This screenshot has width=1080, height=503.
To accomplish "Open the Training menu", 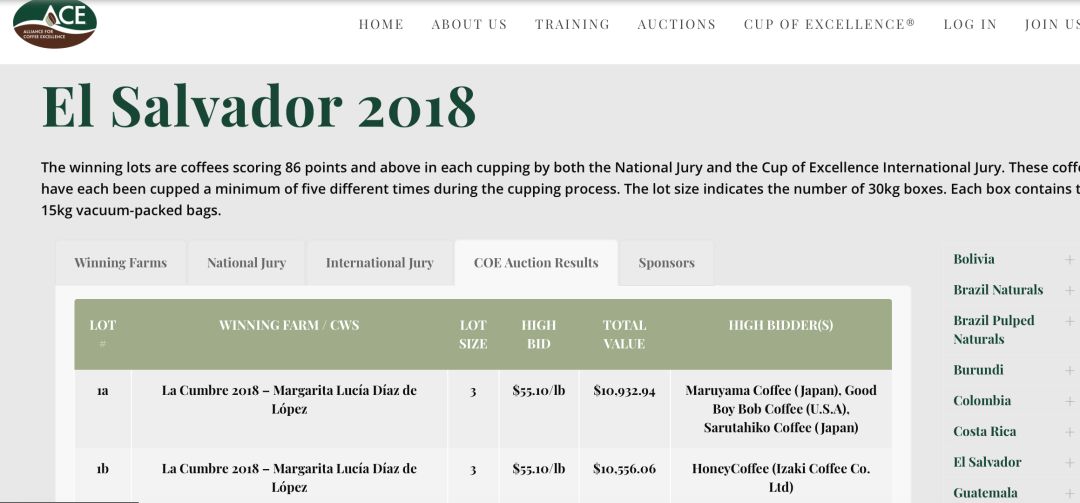I will [572, 25].
